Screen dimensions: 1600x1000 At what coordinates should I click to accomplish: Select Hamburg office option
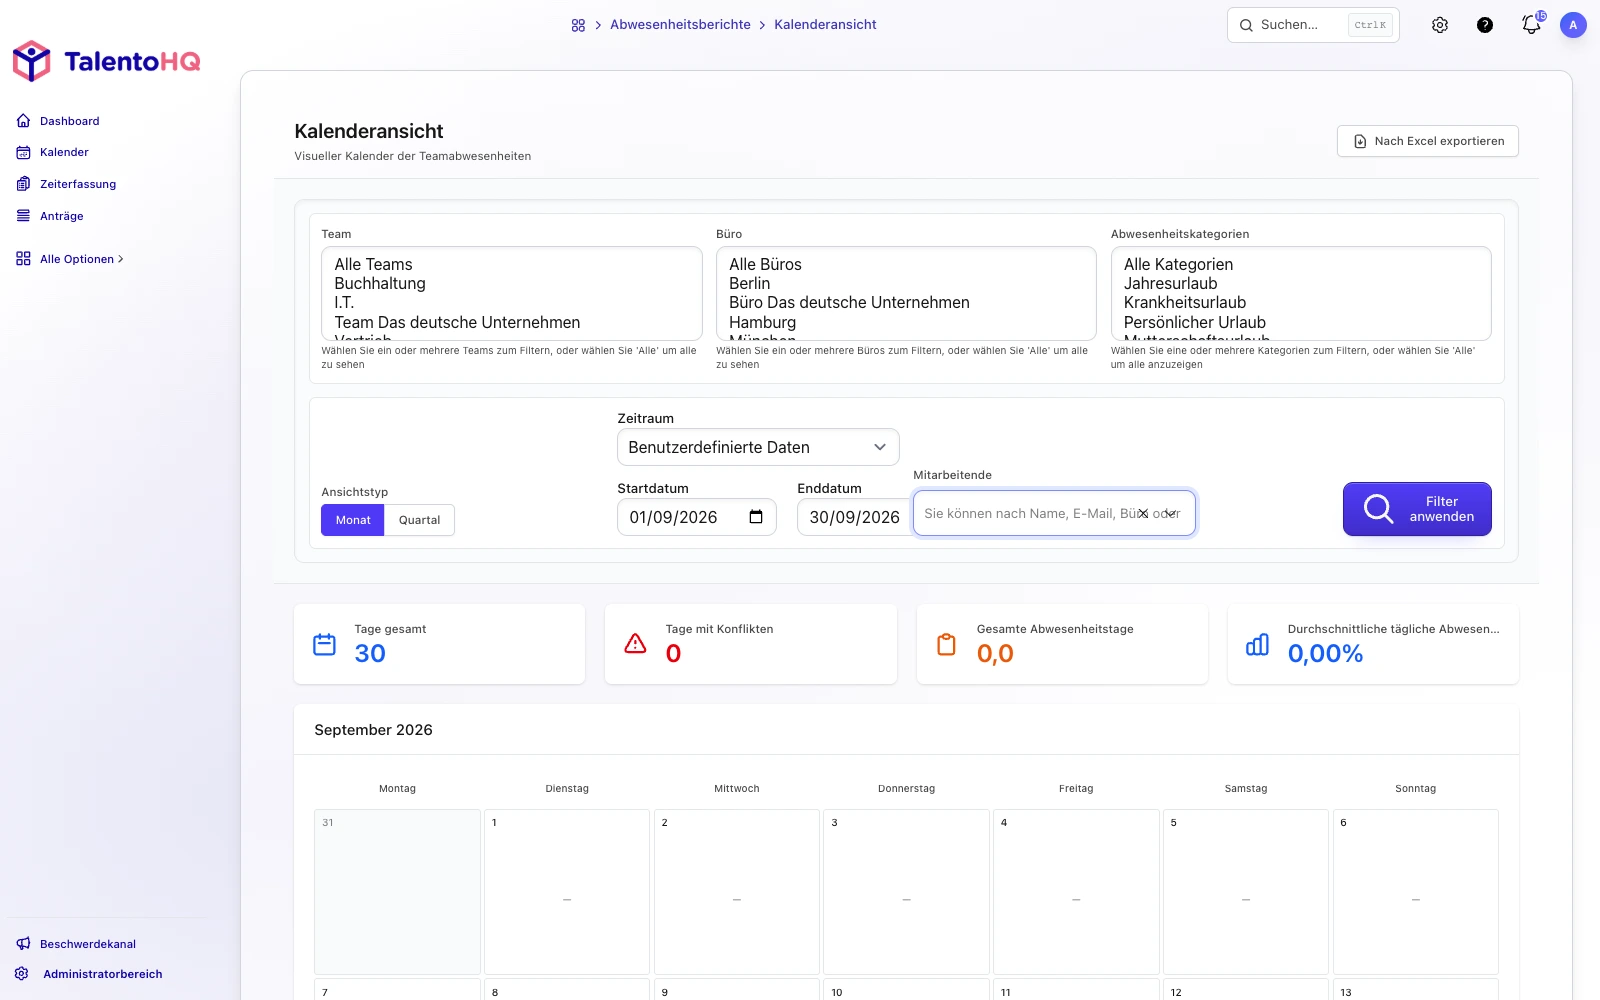click(x=762, y=322)
